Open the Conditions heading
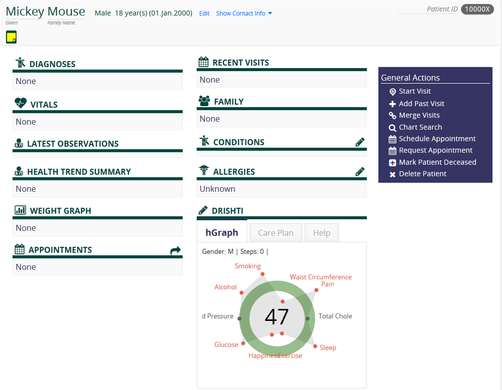Viewport: 502px width, 390px height. tap(239, 142)
